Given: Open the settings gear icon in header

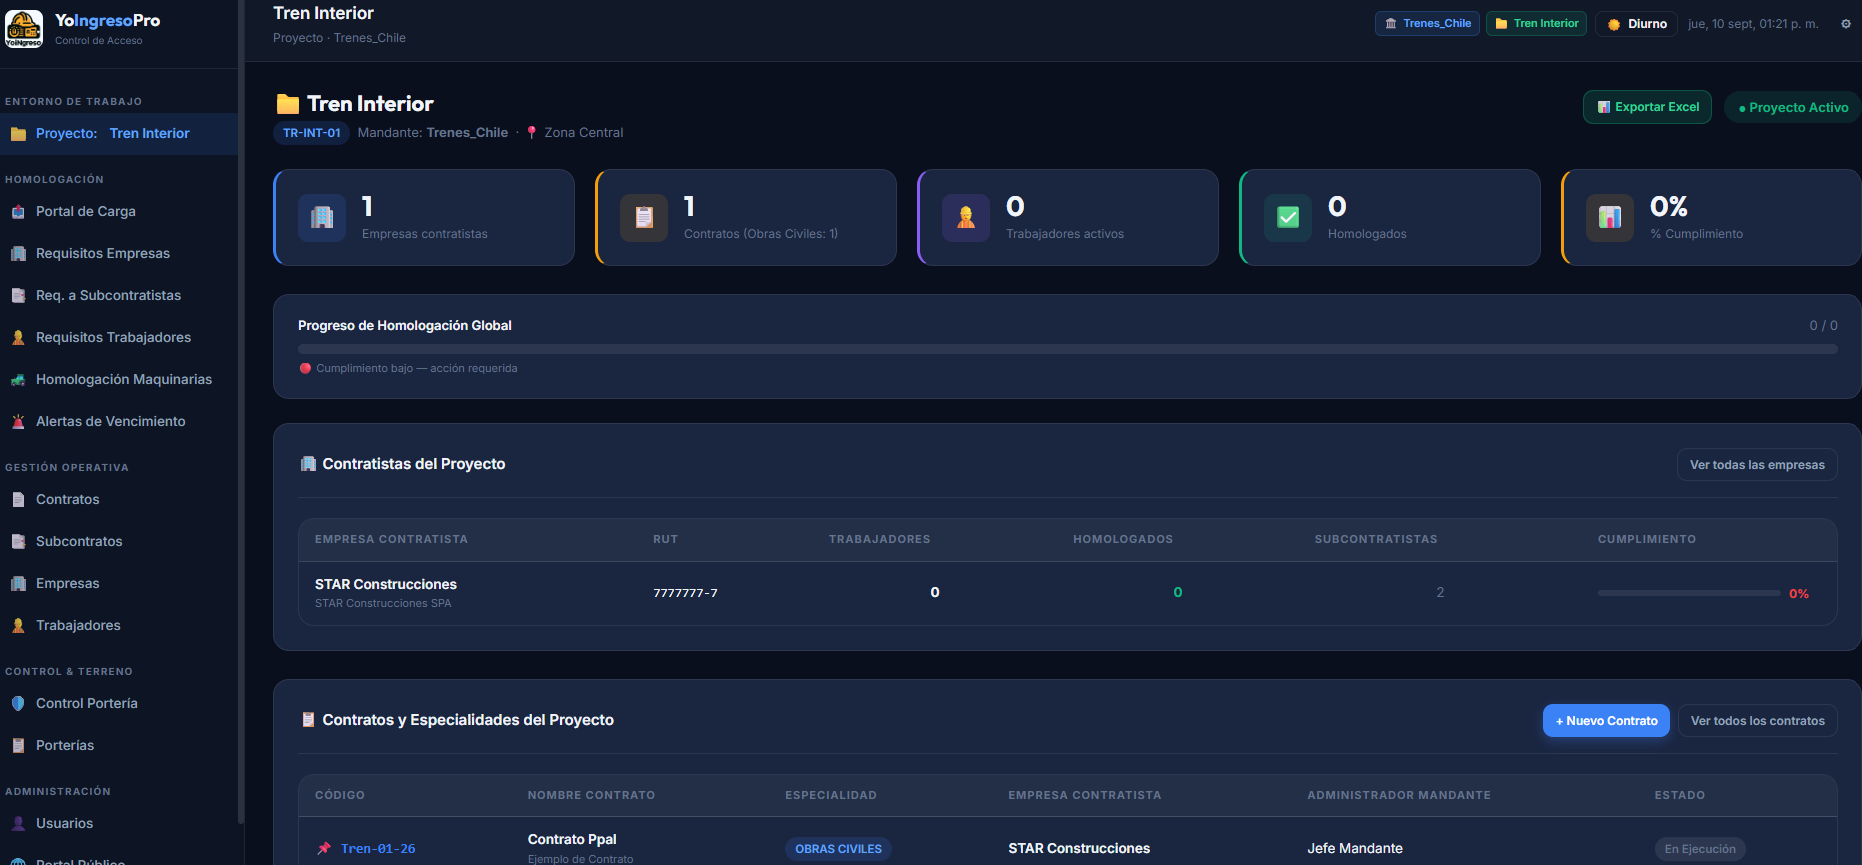Looking at the screenshot, I should pos(1846,24).
